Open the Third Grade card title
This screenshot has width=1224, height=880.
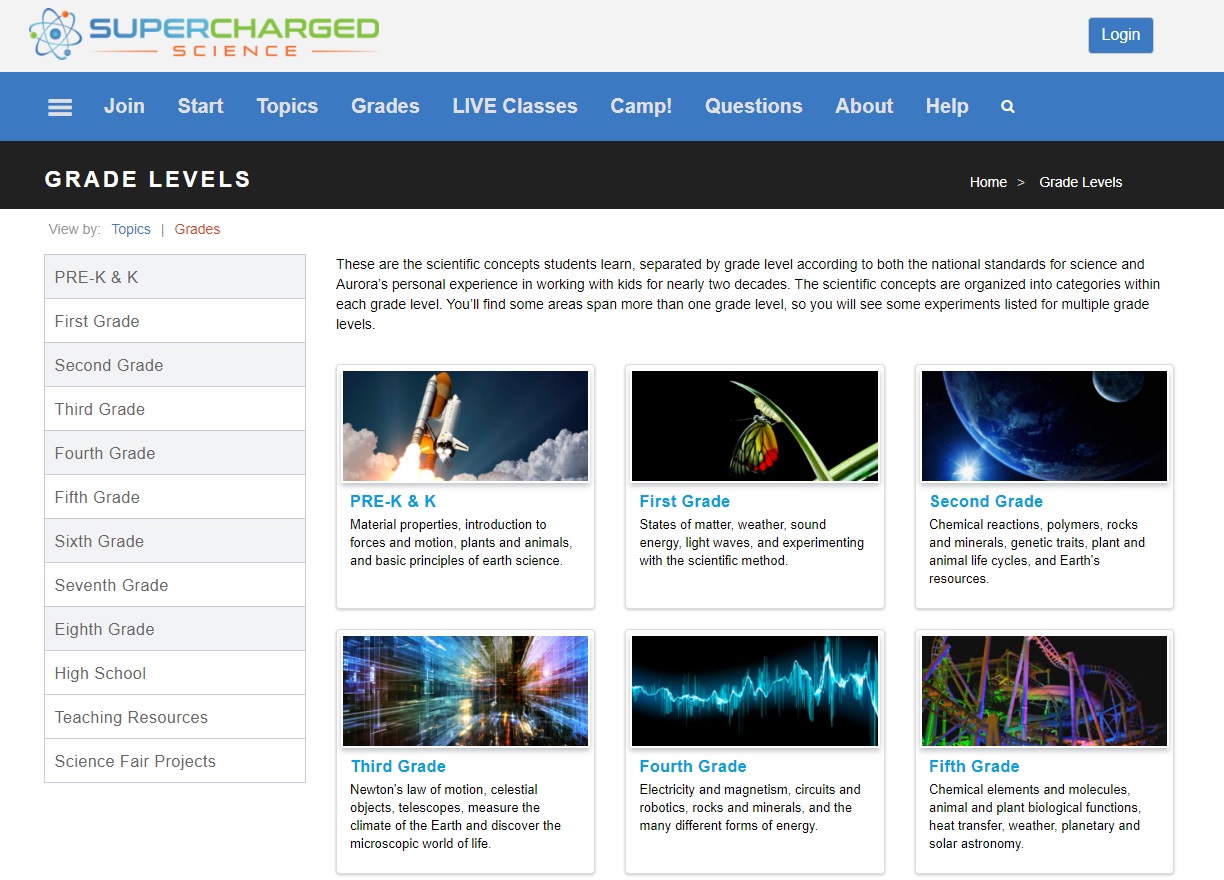pyautogui.click(x=398, y=766)
